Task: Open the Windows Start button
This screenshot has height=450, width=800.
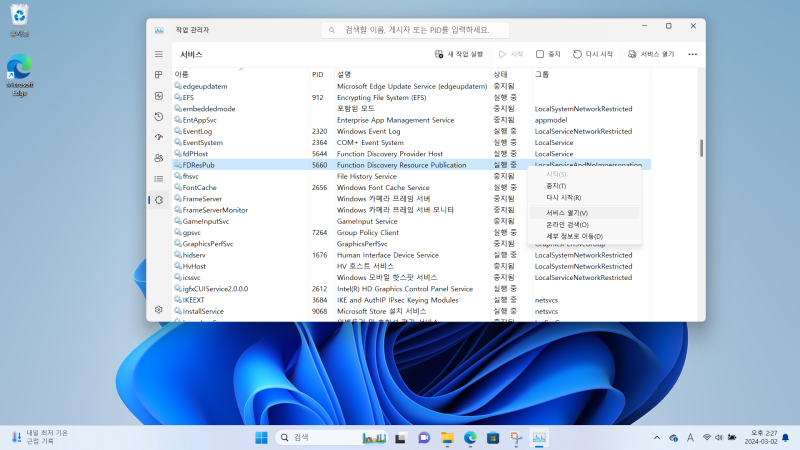Action: pos(261,438)
